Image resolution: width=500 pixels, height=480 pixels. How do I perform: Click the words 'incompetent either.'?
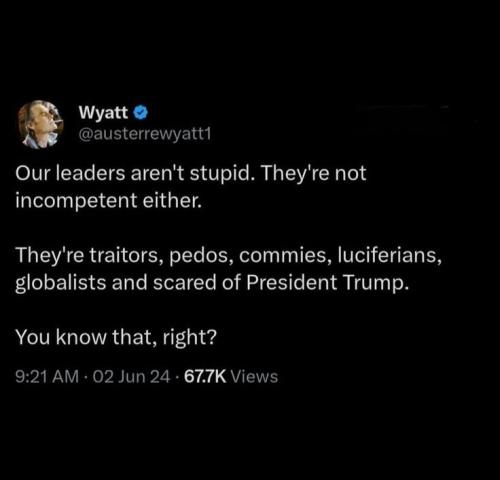[109, 201]
